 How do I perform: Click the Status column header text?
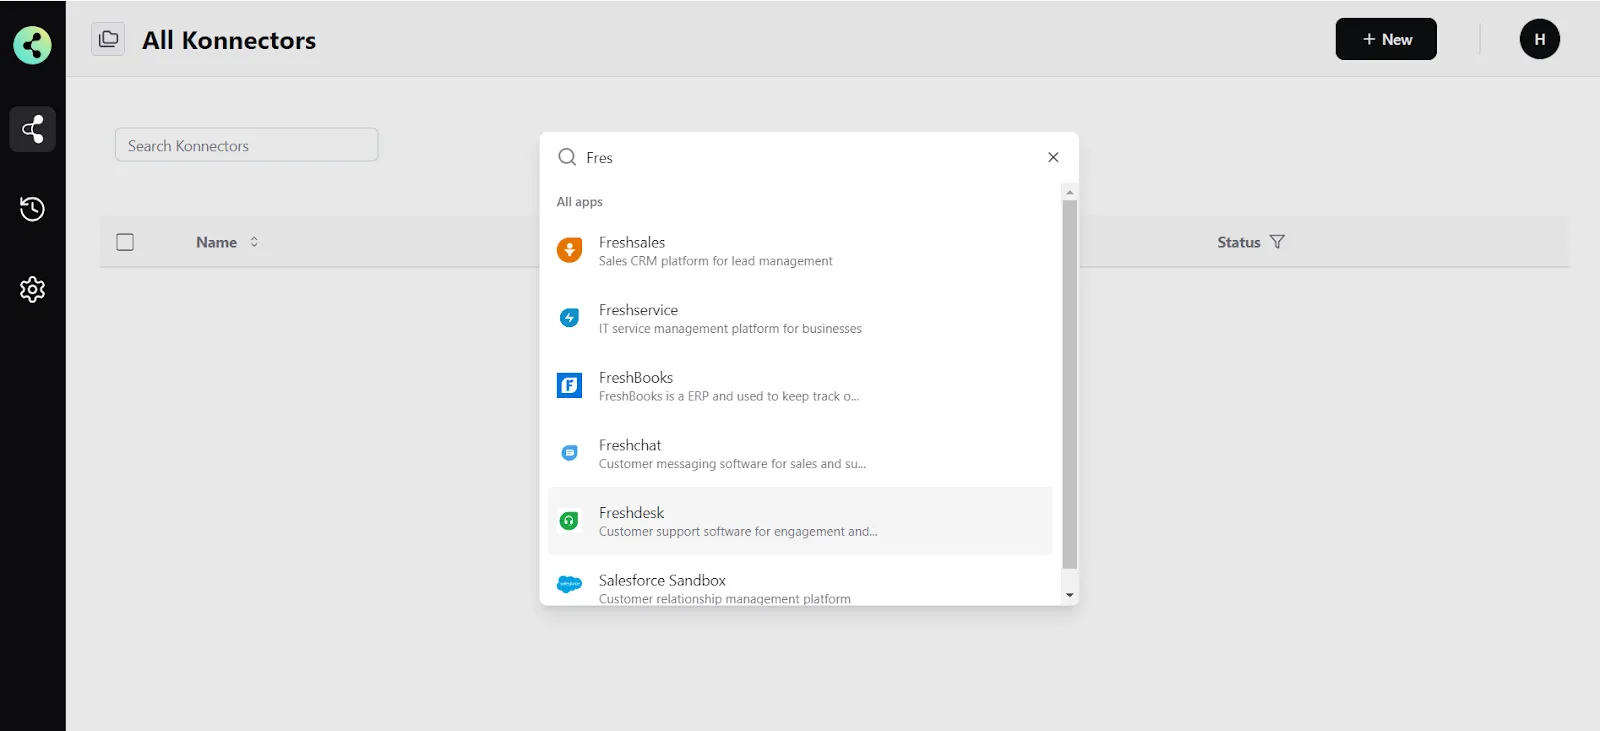(x=1238, y=242)
